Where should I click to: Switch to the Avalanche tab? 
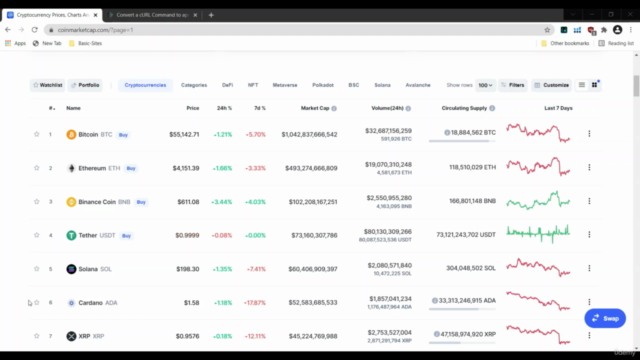[x=418, y=85]
